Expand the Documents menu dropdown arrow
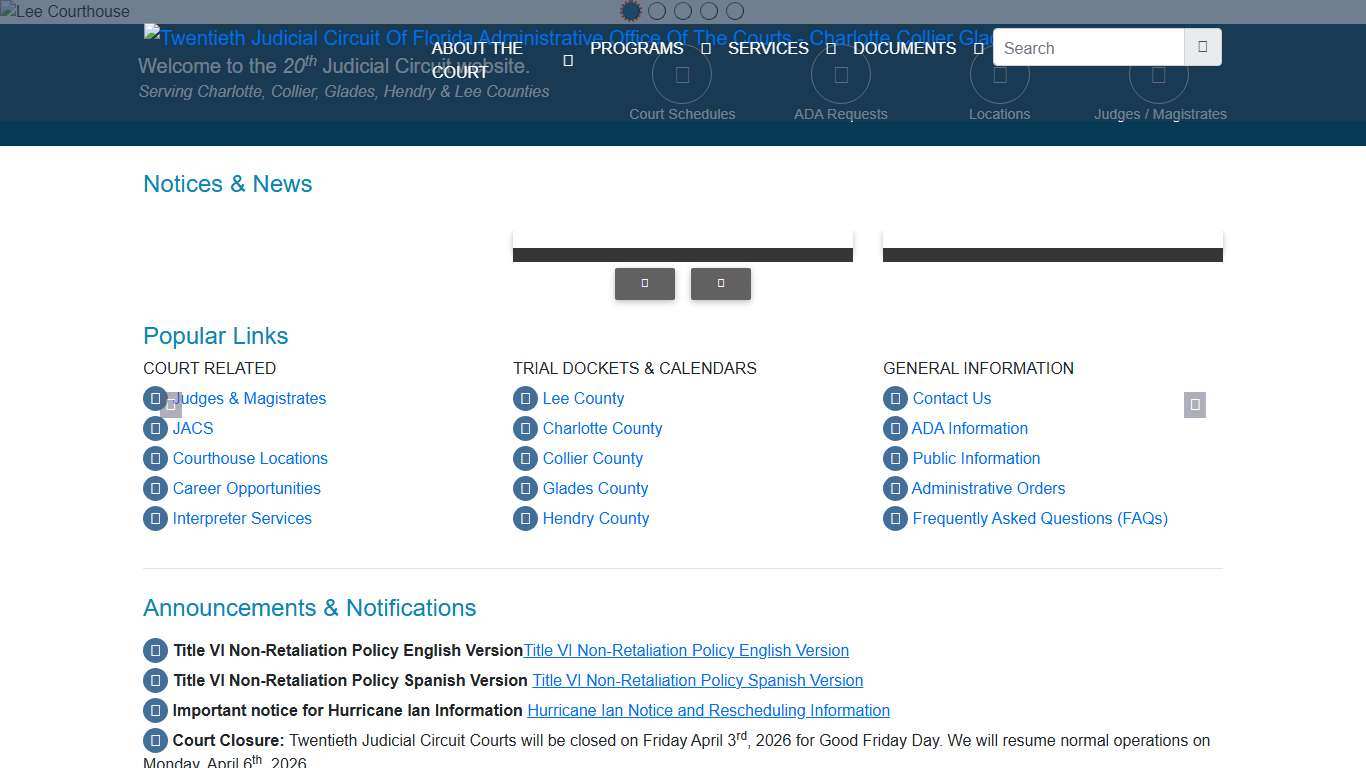1366x768 pixels. coord(978,49)
